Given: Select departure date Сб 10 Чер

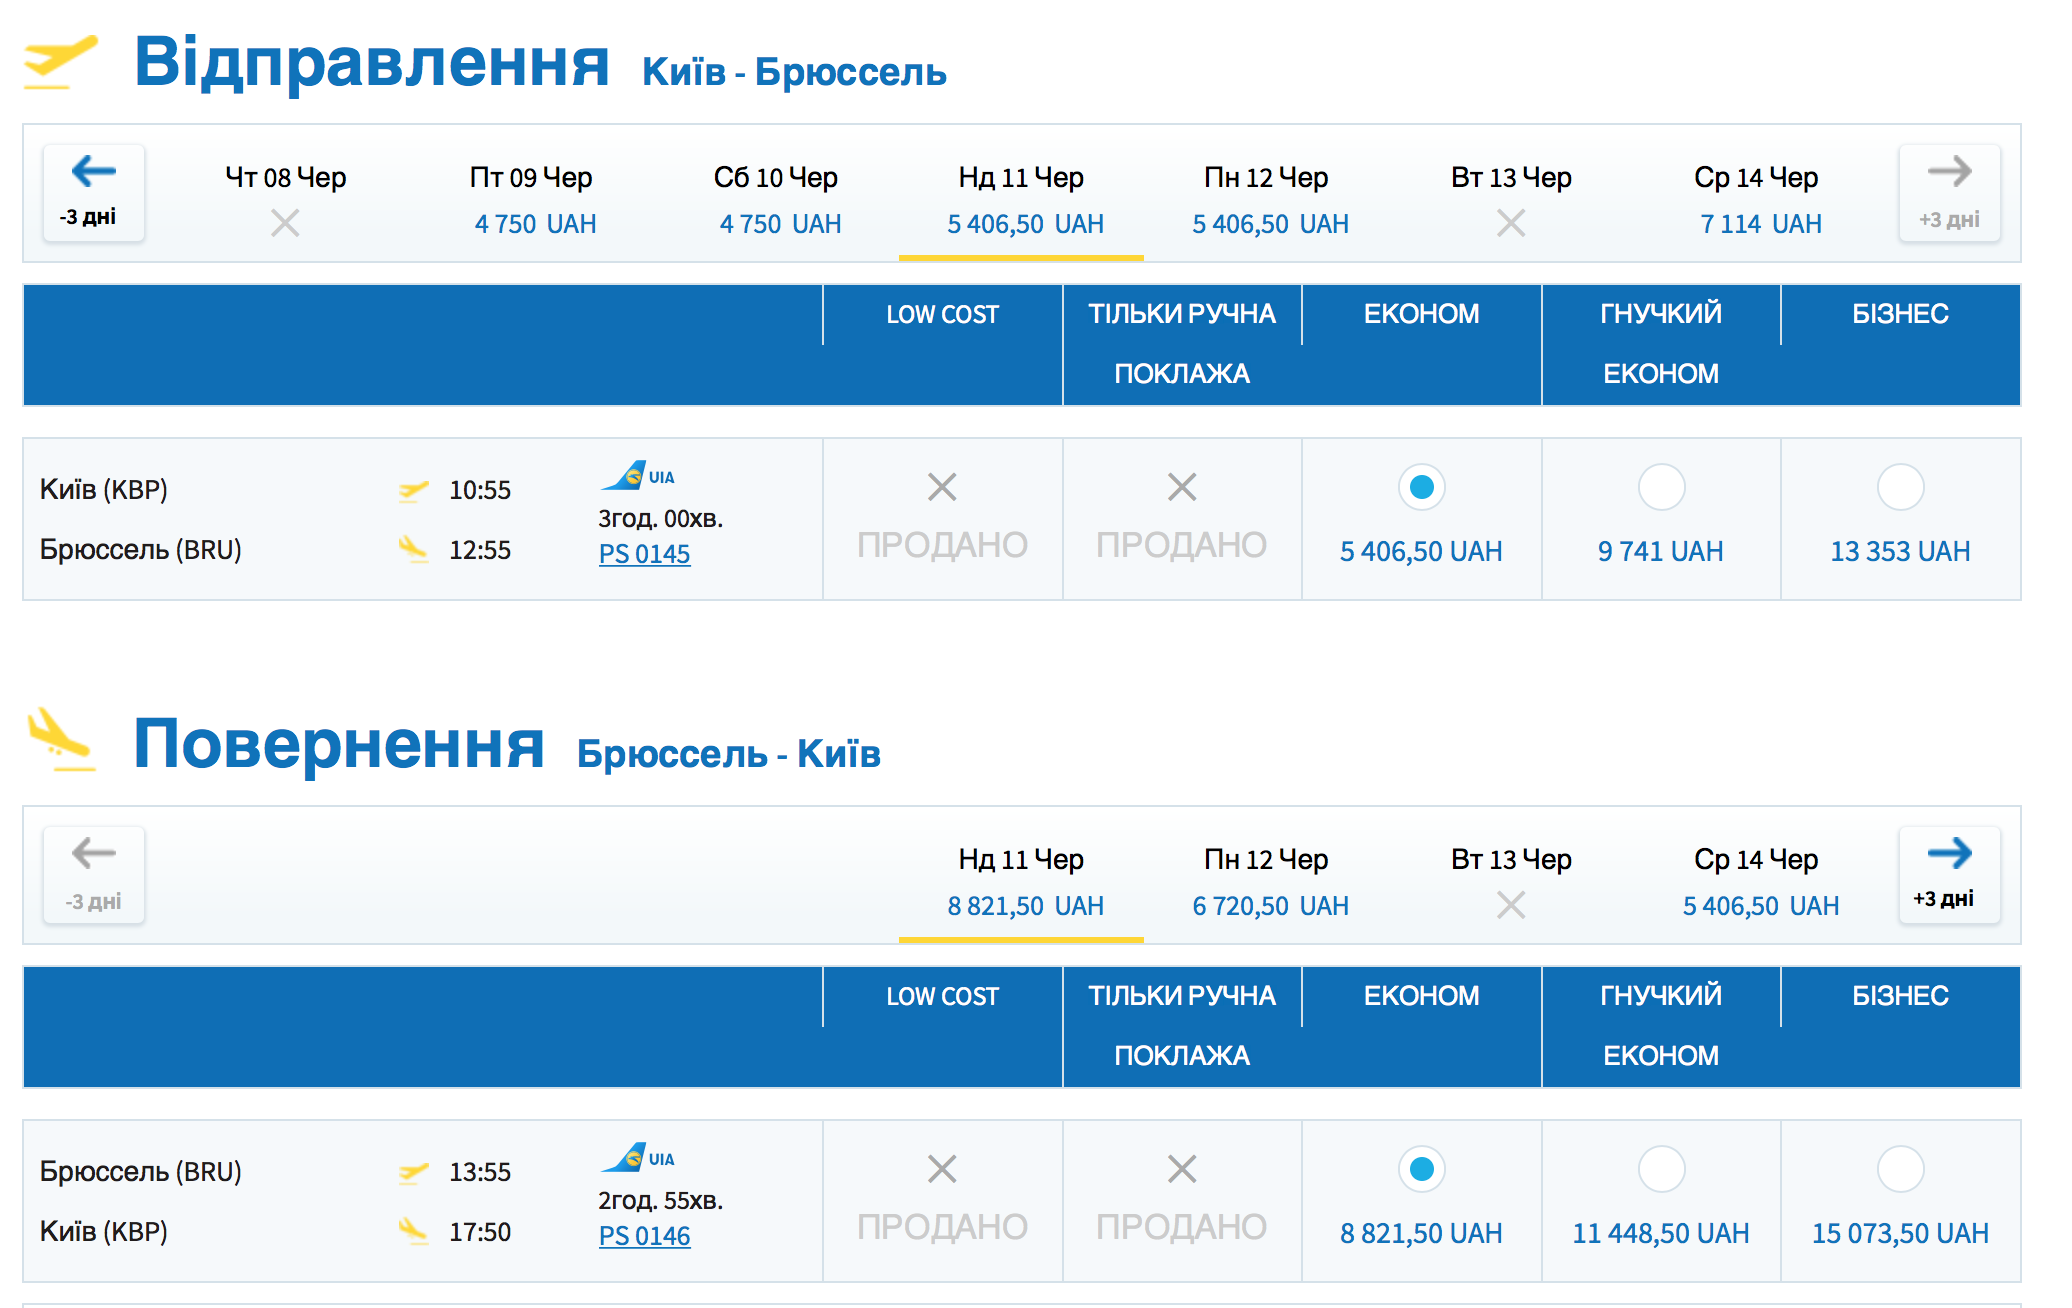Looking at the screenshot, I should pyautogui.click(x=777, y=200).
